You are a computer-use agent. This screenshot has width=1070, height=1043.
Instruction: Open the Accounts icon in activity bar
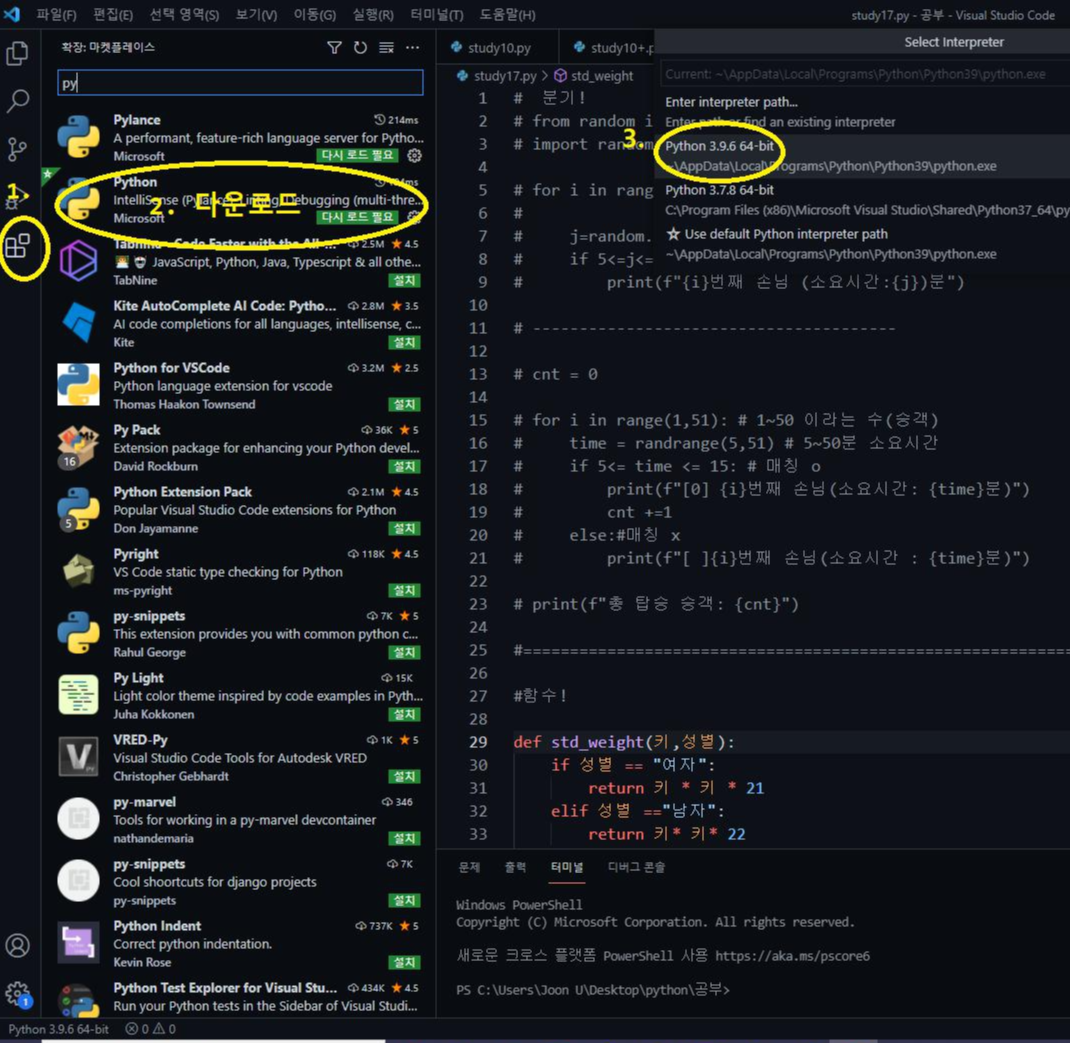pos(17,945)
